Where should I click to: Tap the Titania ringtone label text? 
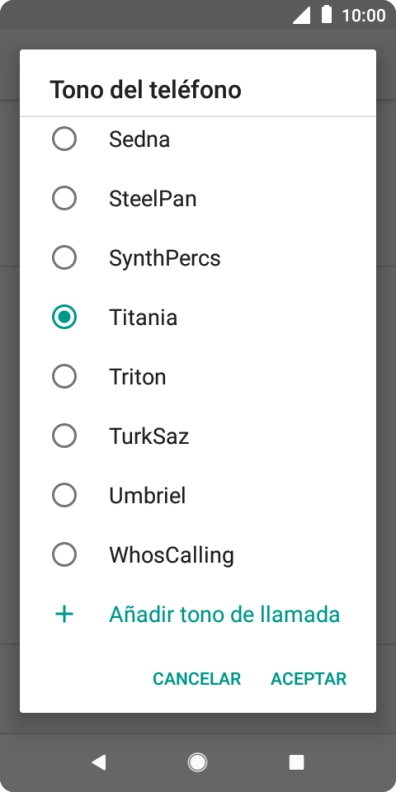(143, 317)
